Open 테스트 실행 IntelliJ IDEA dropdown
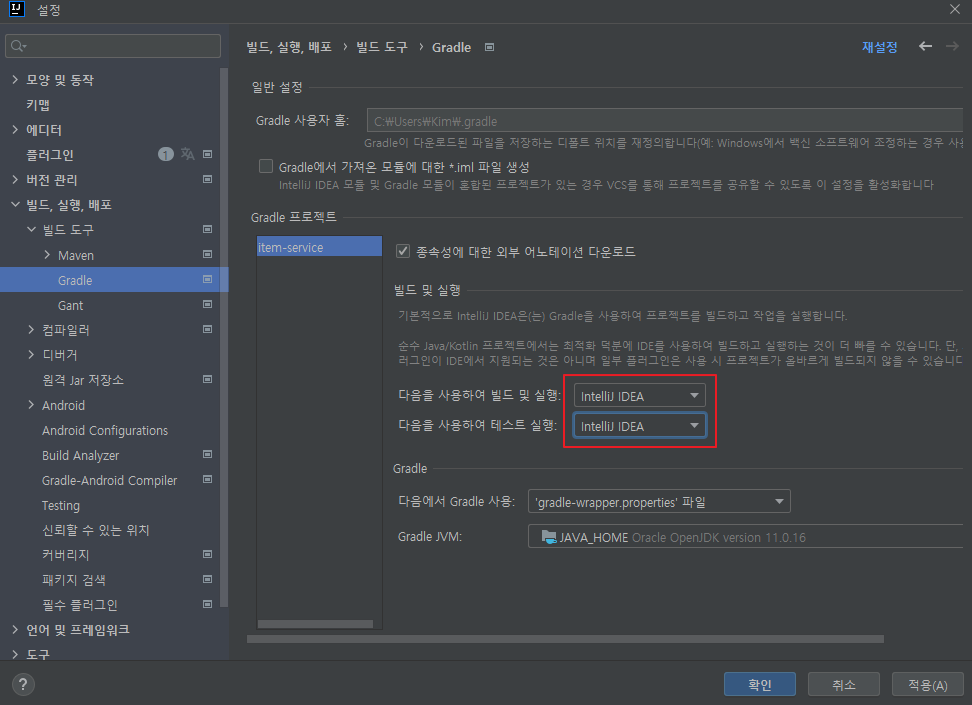Viewport: 972px width, 705px height. [x=640, y=425]
